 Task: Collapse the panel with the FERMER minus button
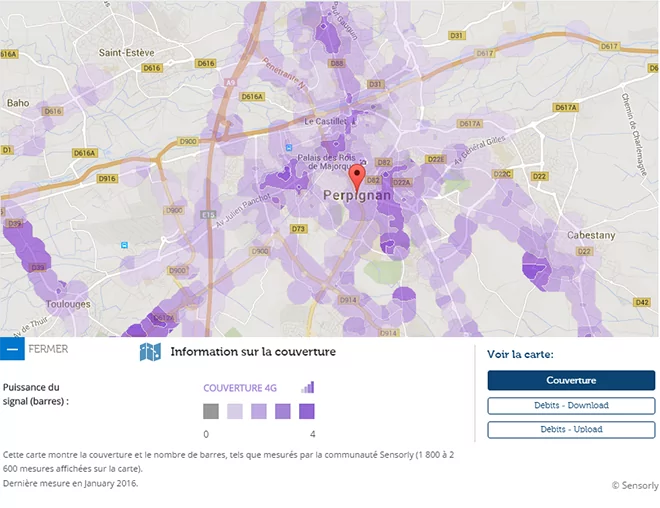[12, 350]
